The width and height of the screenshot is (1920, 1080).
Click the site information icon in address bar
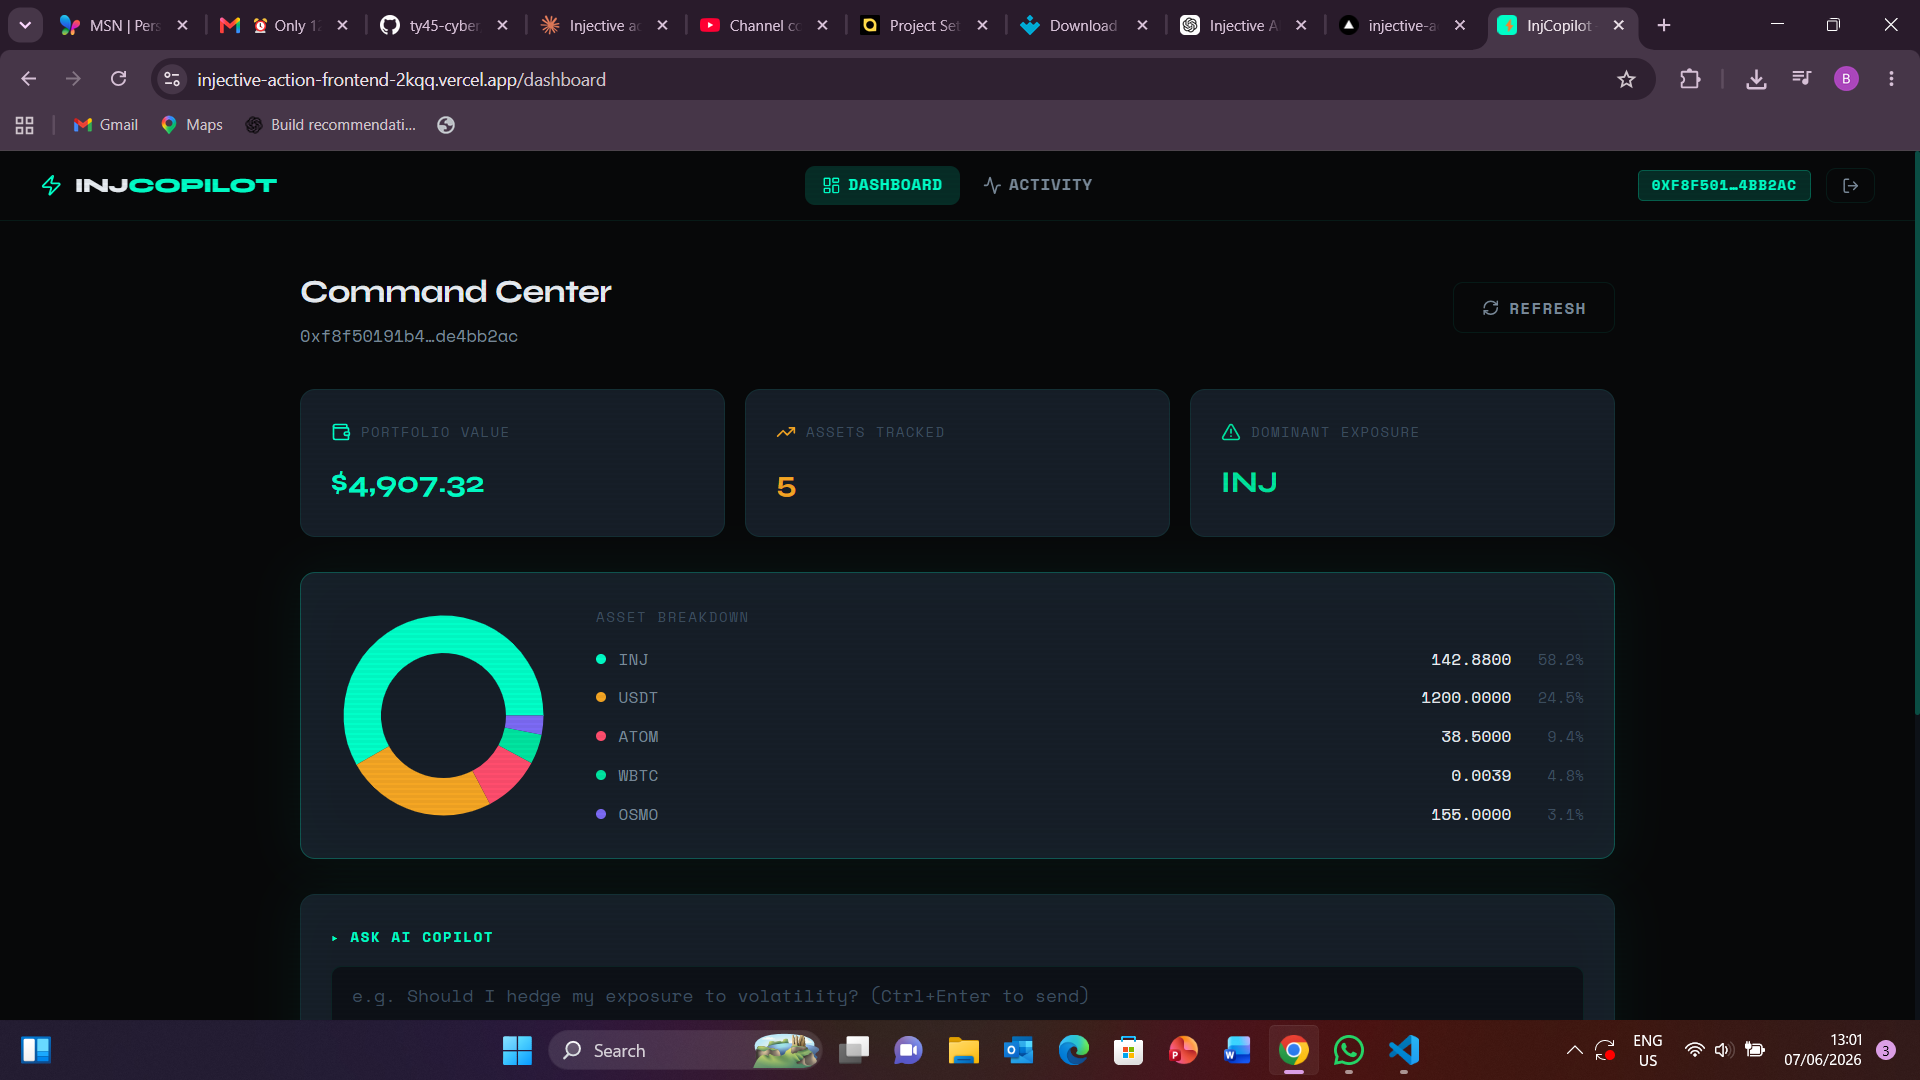(172, 79)
